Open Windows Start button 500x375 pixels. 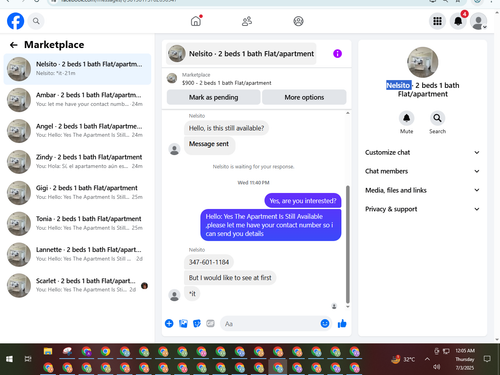click(9, 359)
